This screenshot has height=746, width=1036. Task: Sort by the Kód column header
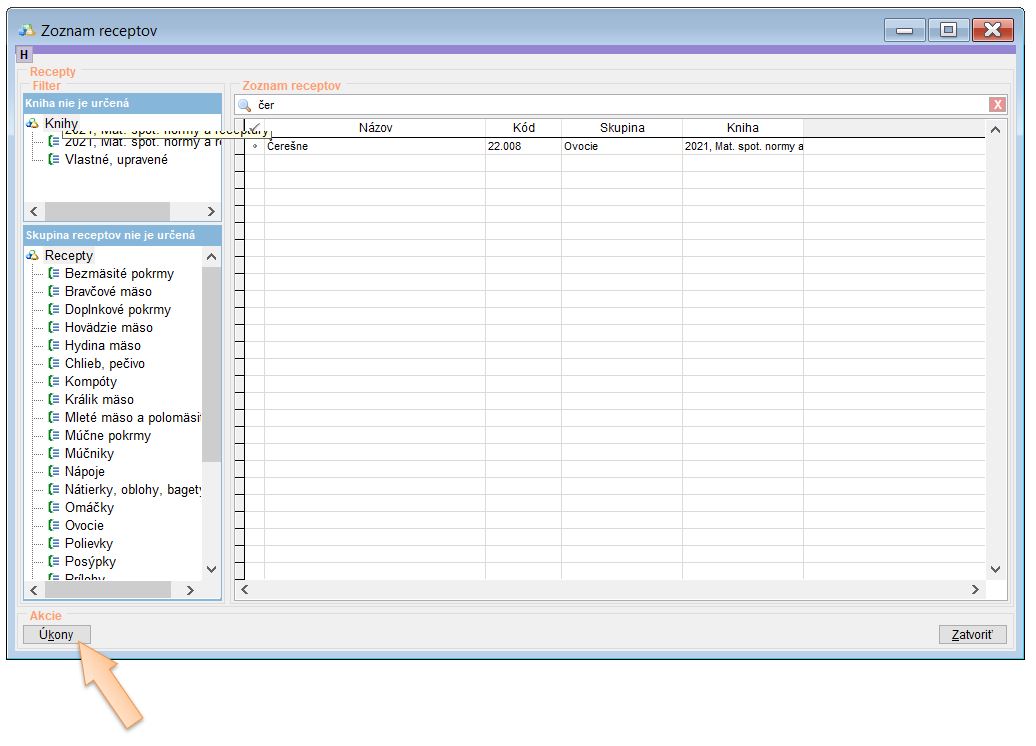point(523,128)
